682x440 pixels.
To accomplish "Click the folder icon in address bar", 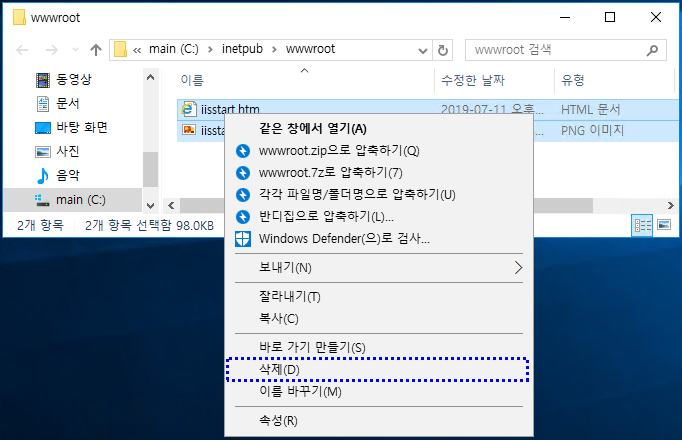I will (120, 49).
